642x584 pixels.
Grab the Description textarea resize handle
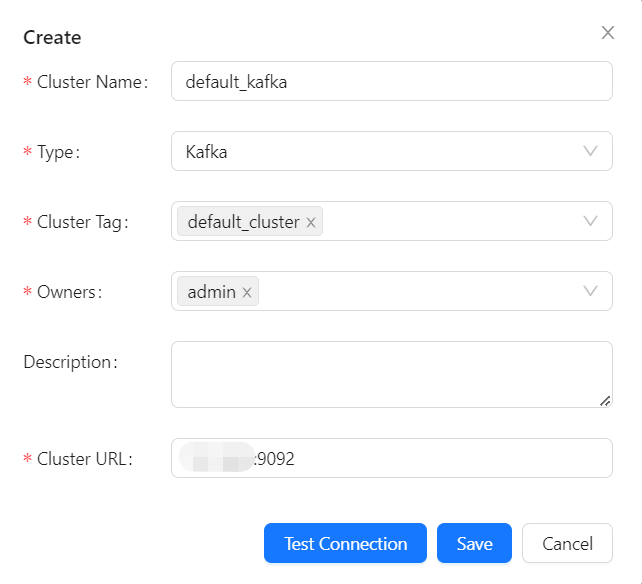coord(605,400)
